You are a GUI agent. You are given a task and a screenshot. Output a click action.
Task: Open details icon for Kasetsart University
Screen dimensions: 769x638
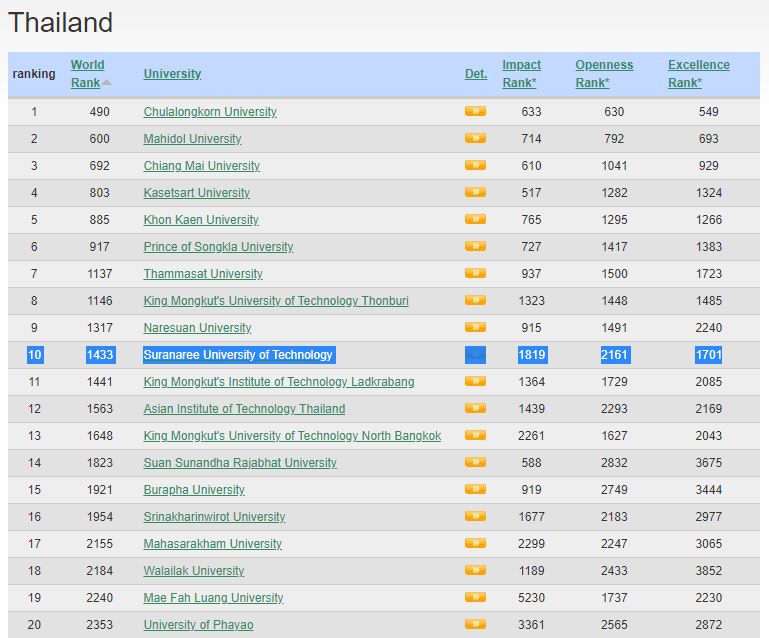click(x=475, y=192)
